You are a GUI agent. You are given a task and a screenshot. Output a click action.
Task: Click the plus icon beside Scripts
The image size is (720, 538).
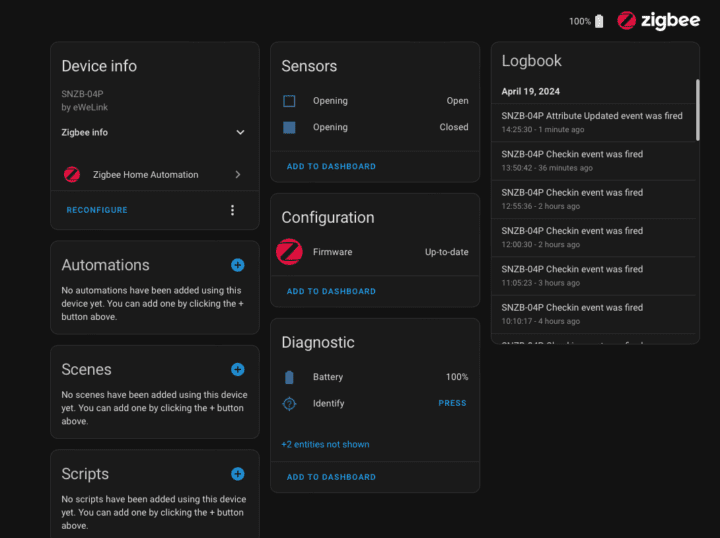(x=237, y=474)
